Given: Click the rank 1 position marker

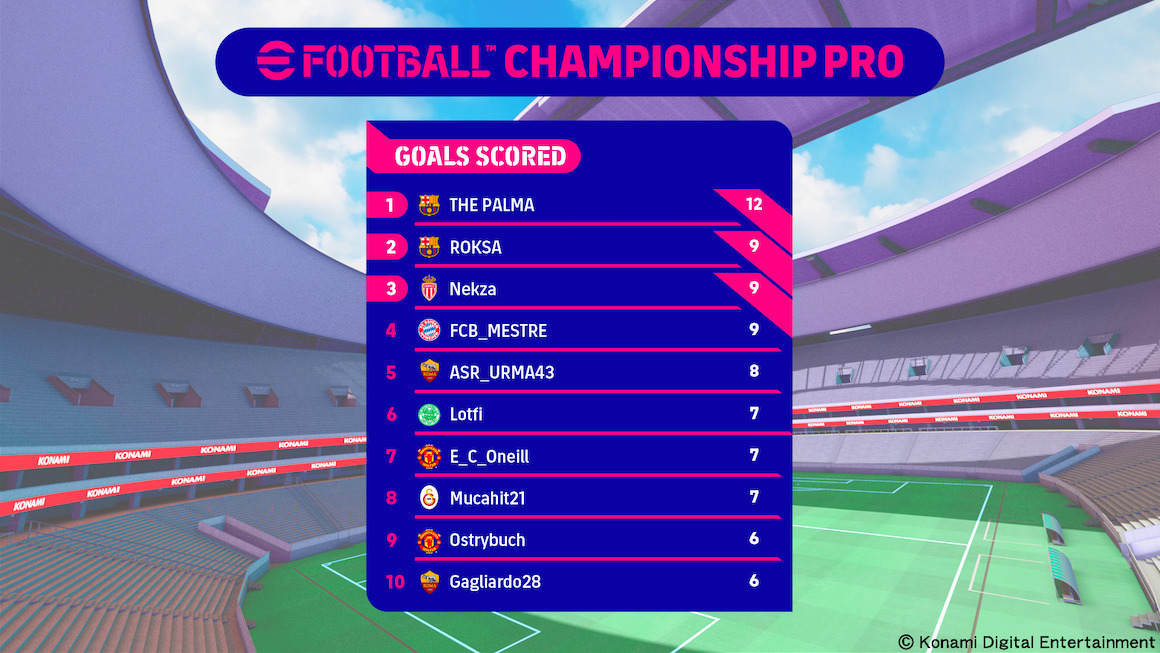Looking at the screenshot, I should click(390, 205).
